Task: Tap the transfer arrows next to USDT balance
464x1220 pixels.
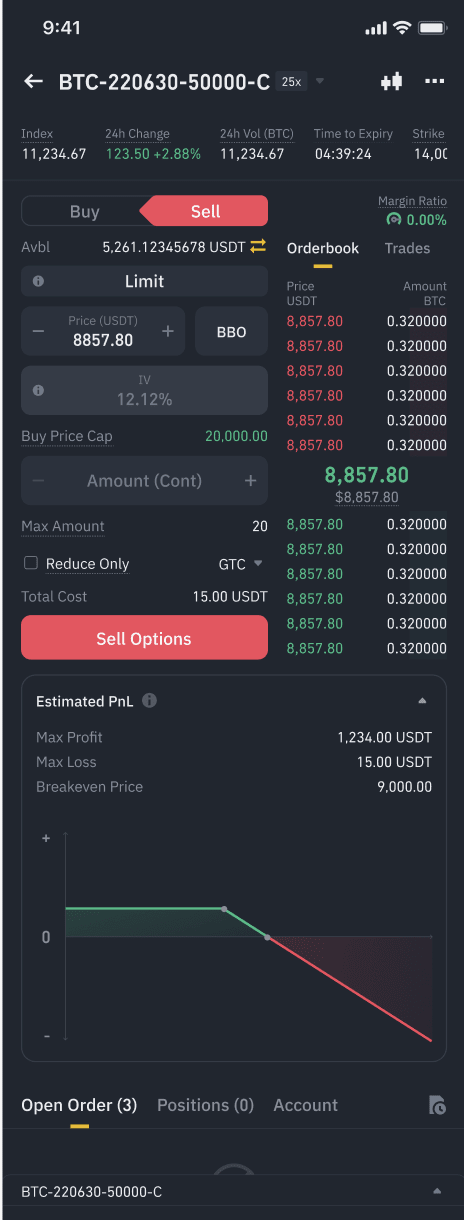Action: 258,246
